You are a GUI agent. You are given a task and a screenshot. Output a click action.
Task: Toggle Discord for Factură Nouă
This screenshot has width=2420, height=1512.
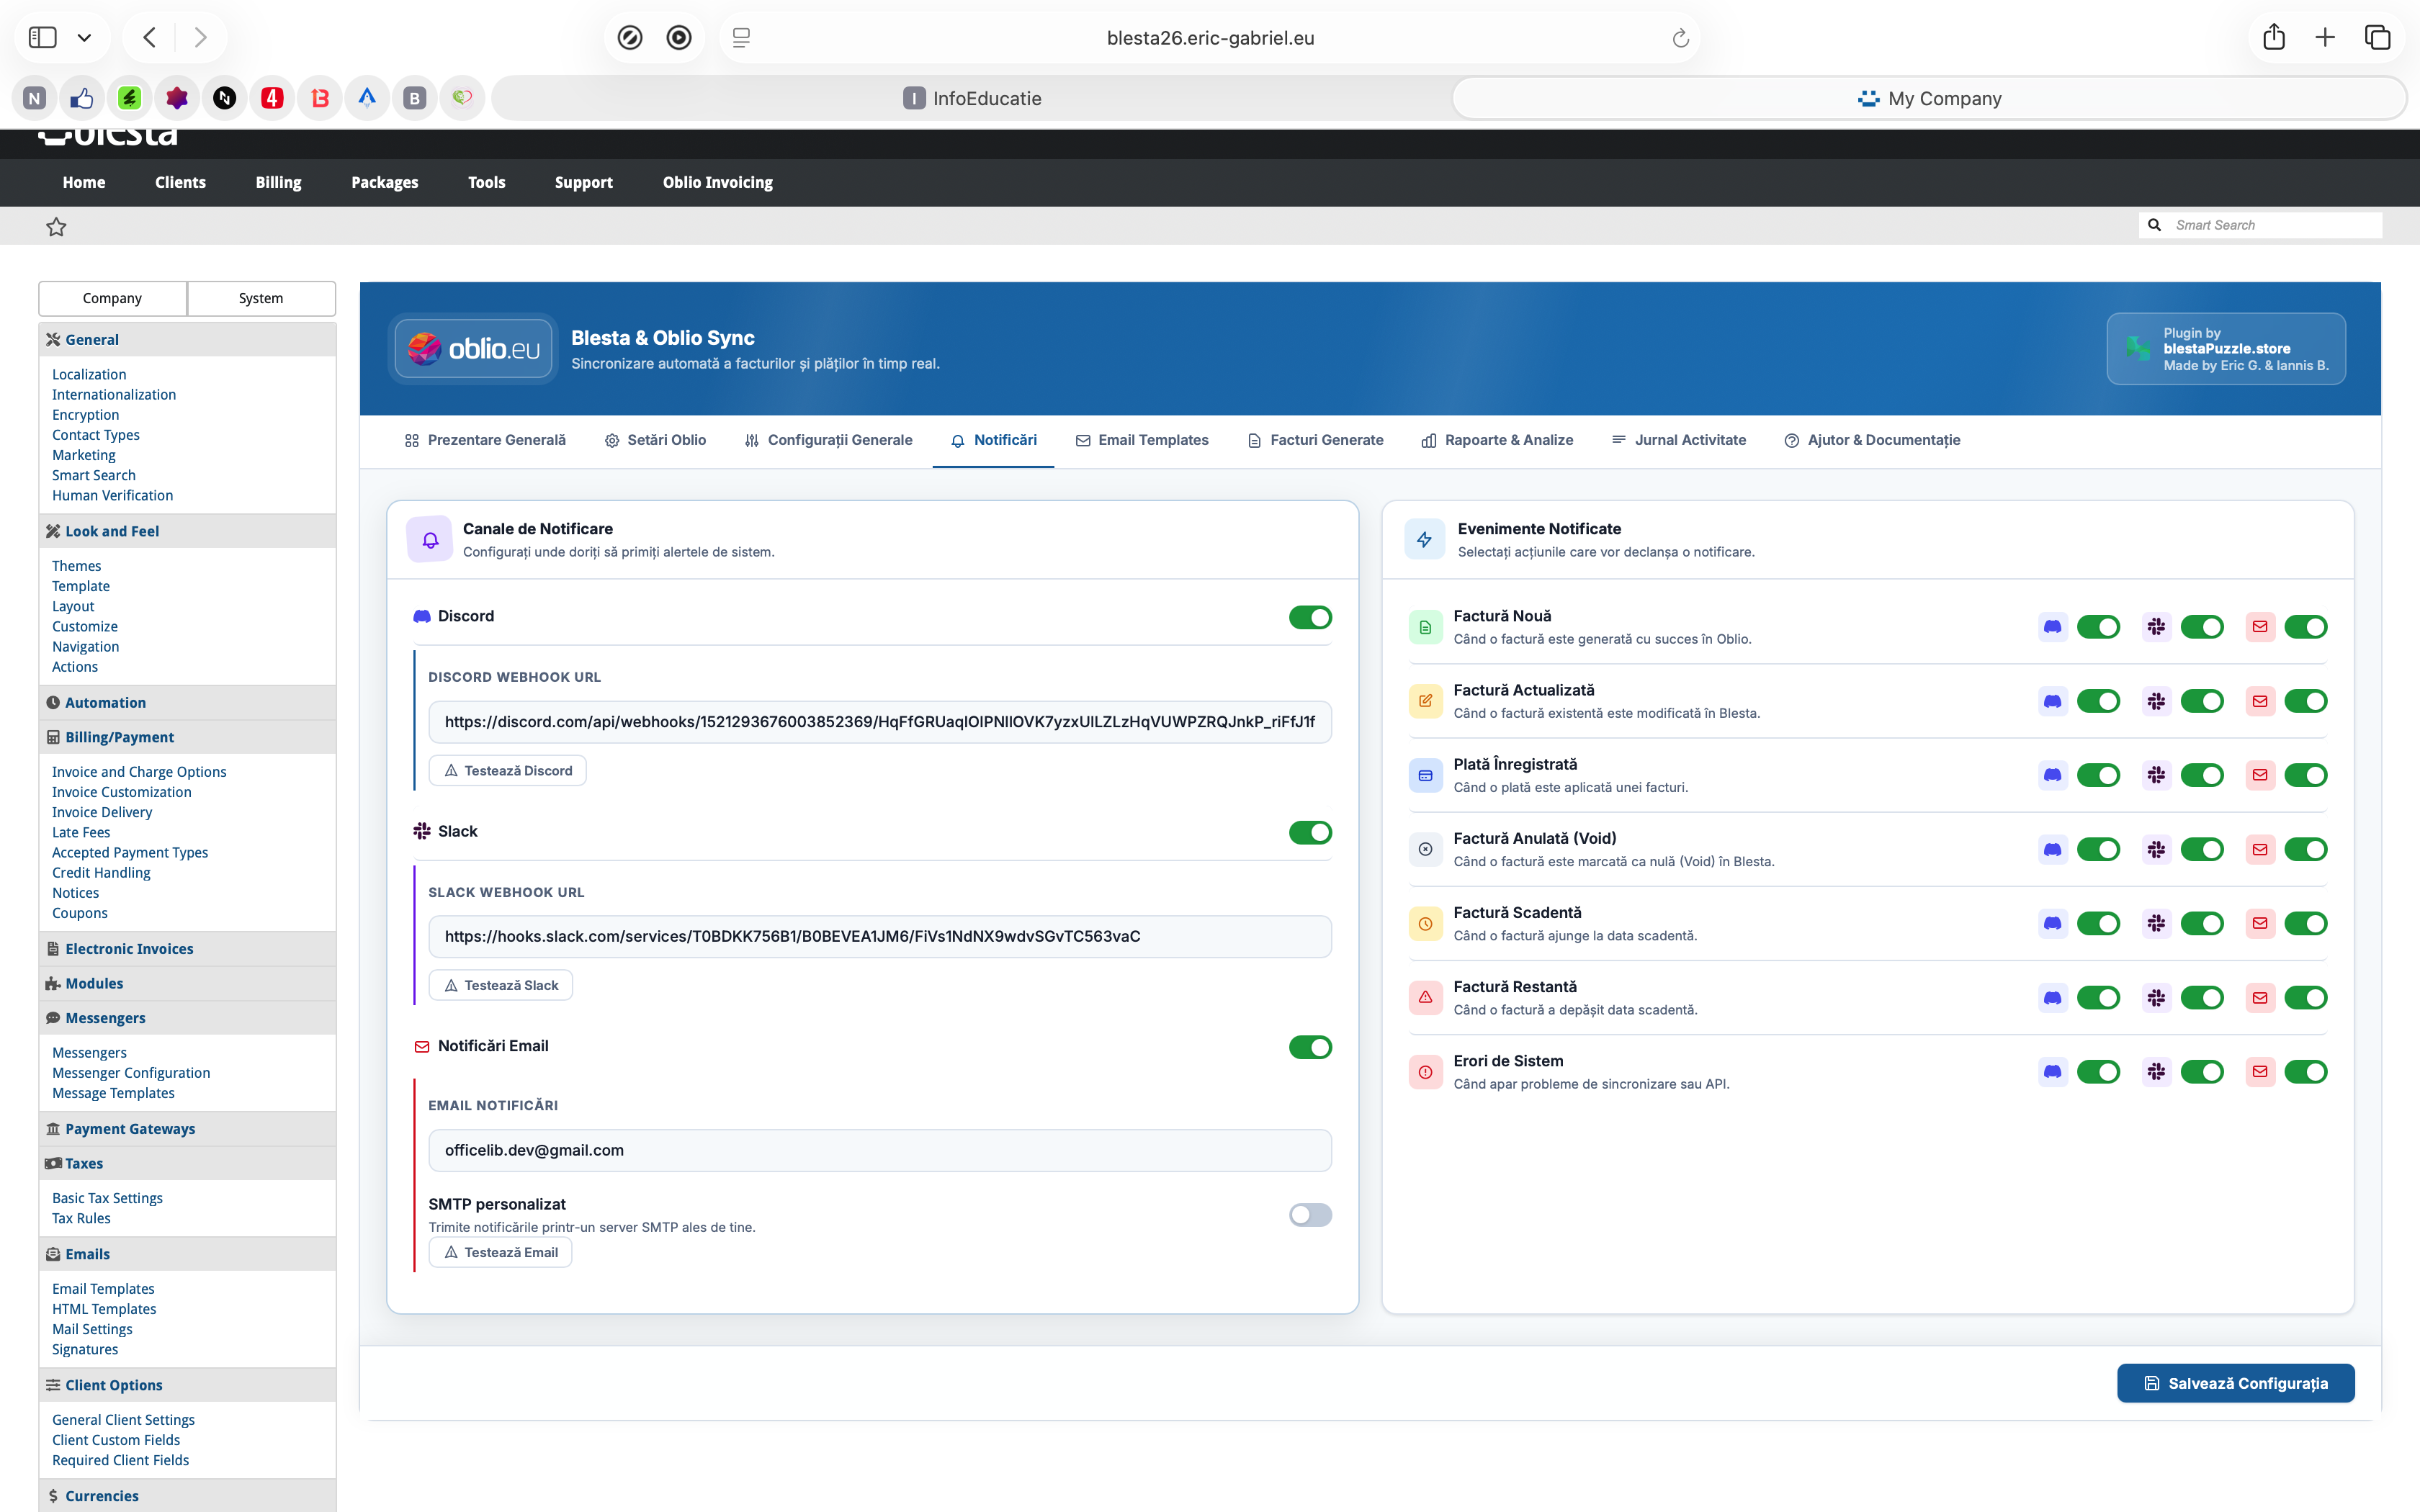(2098, 627)
